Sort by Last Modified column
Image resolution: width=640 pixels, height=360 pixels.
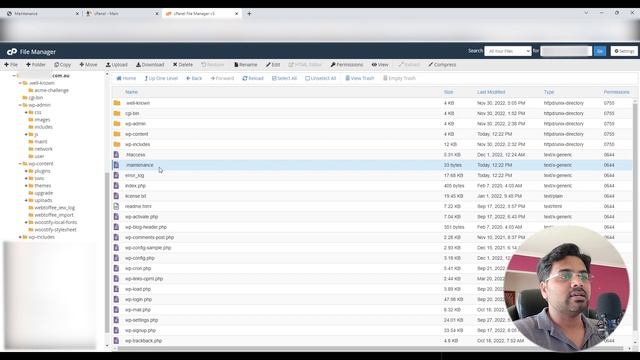point(491,92)
